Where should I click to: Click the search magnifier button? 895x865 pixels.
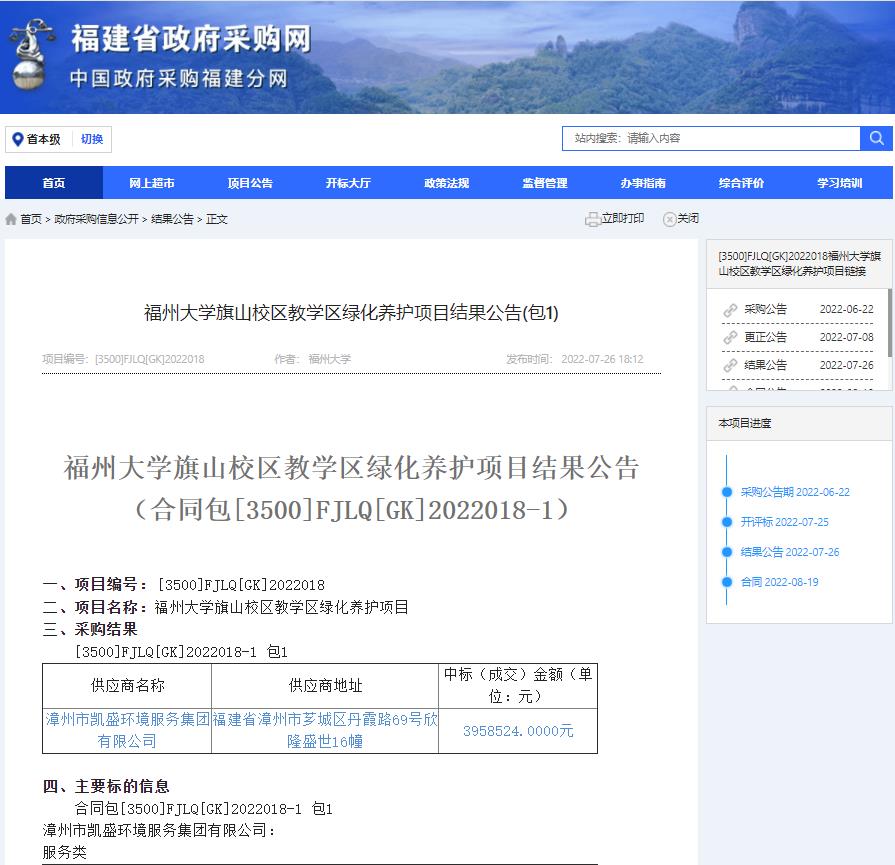[876, 138]
